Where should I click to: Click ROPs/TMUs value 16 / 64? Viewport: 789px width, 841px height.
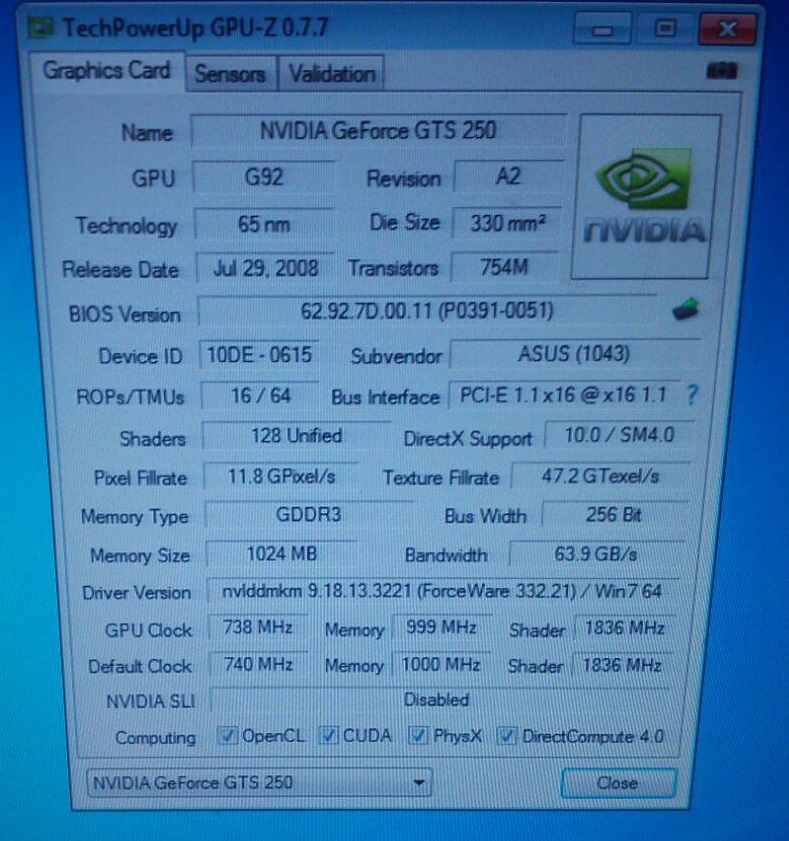[x=261, y=396]
